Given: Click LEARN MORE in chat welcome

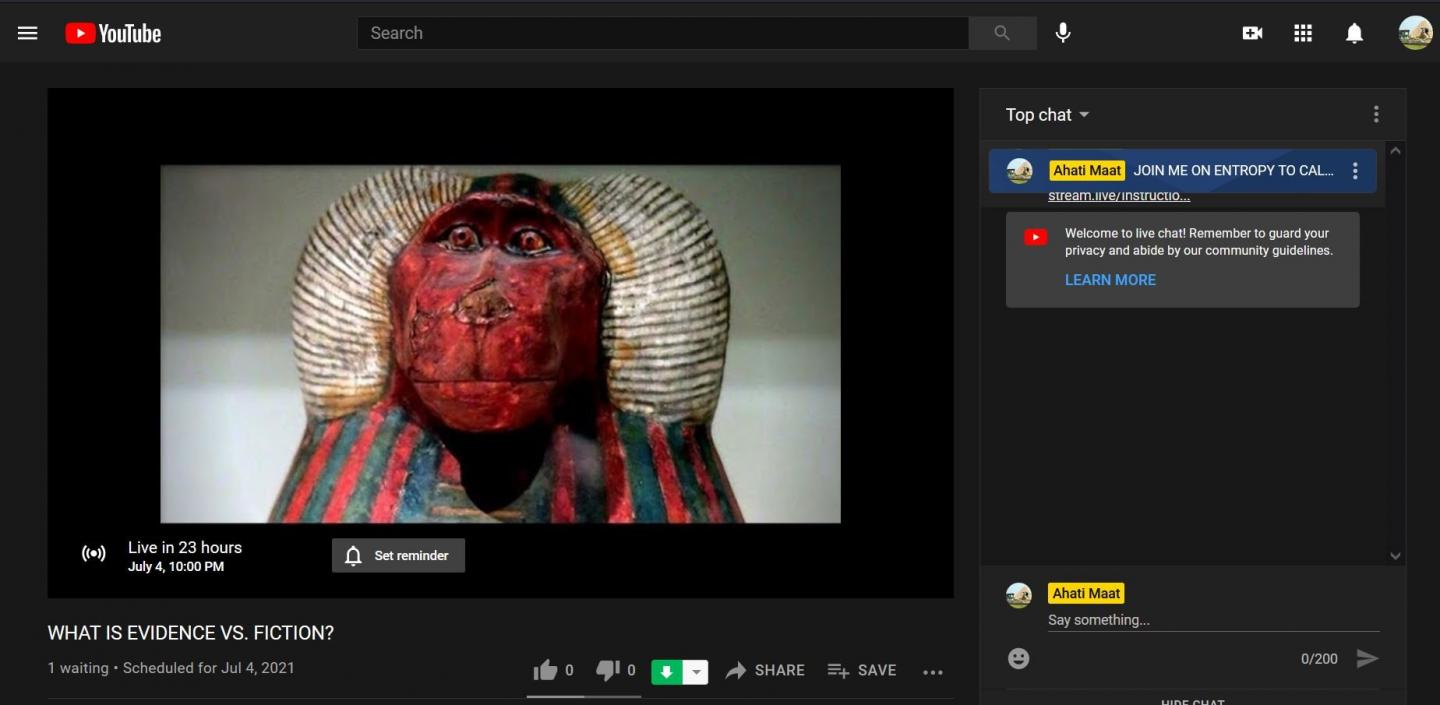Looking at the screenshot, I should click(1110, 280).
